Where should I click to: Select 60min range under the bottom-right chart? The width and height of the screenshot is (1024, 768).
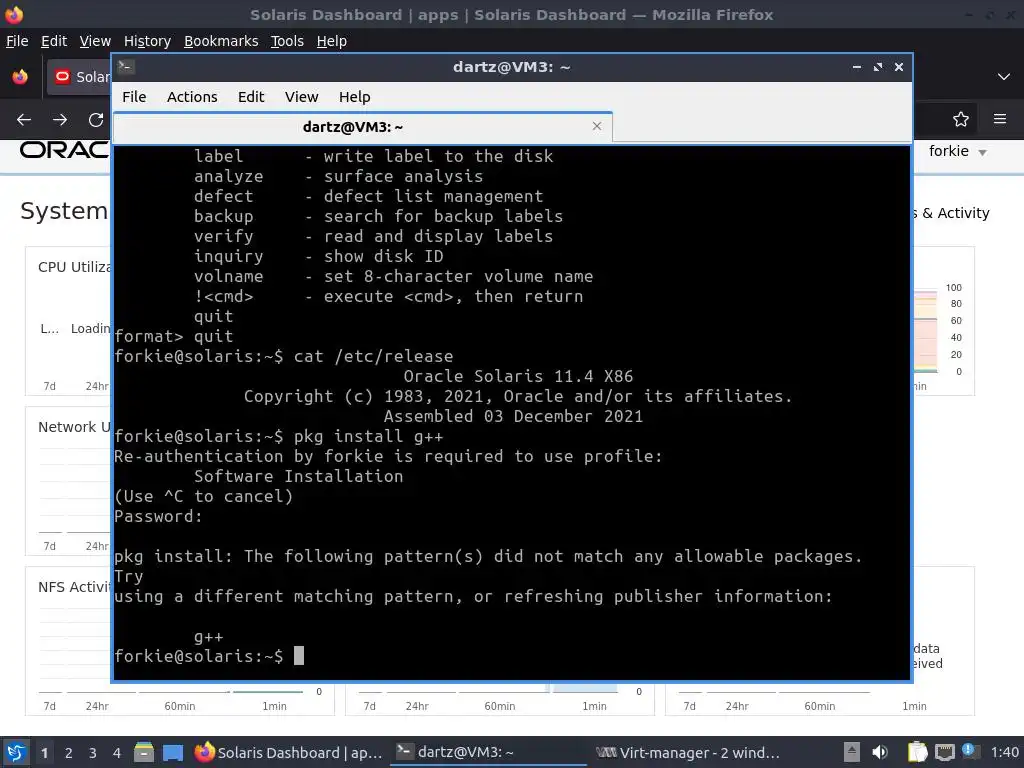pos(820,706)
